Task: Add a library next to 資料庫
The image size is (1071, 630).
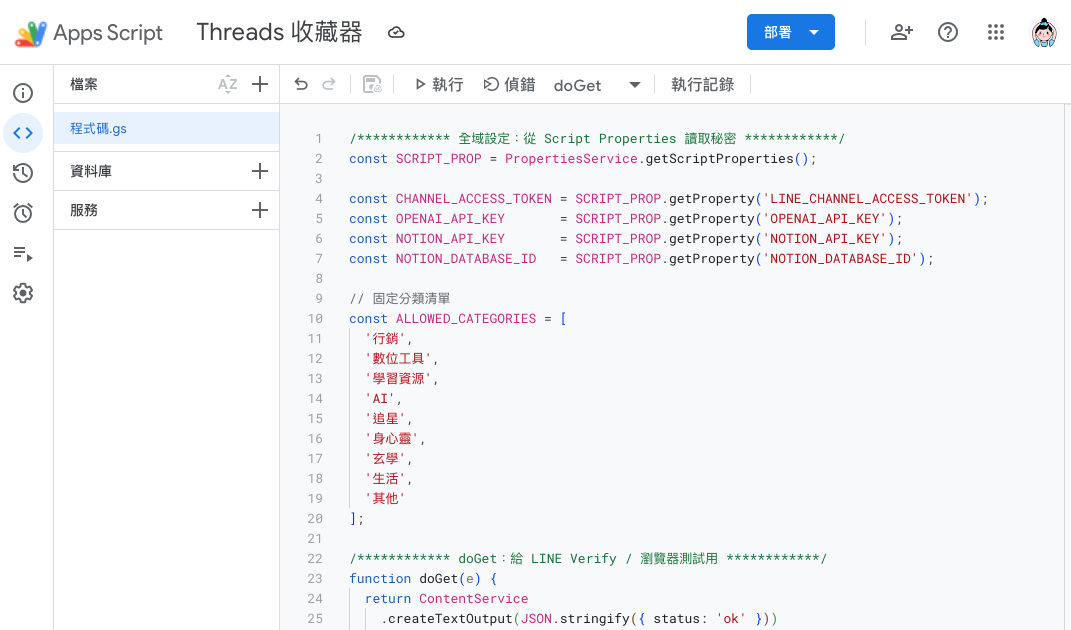Action: click(260, 171)
